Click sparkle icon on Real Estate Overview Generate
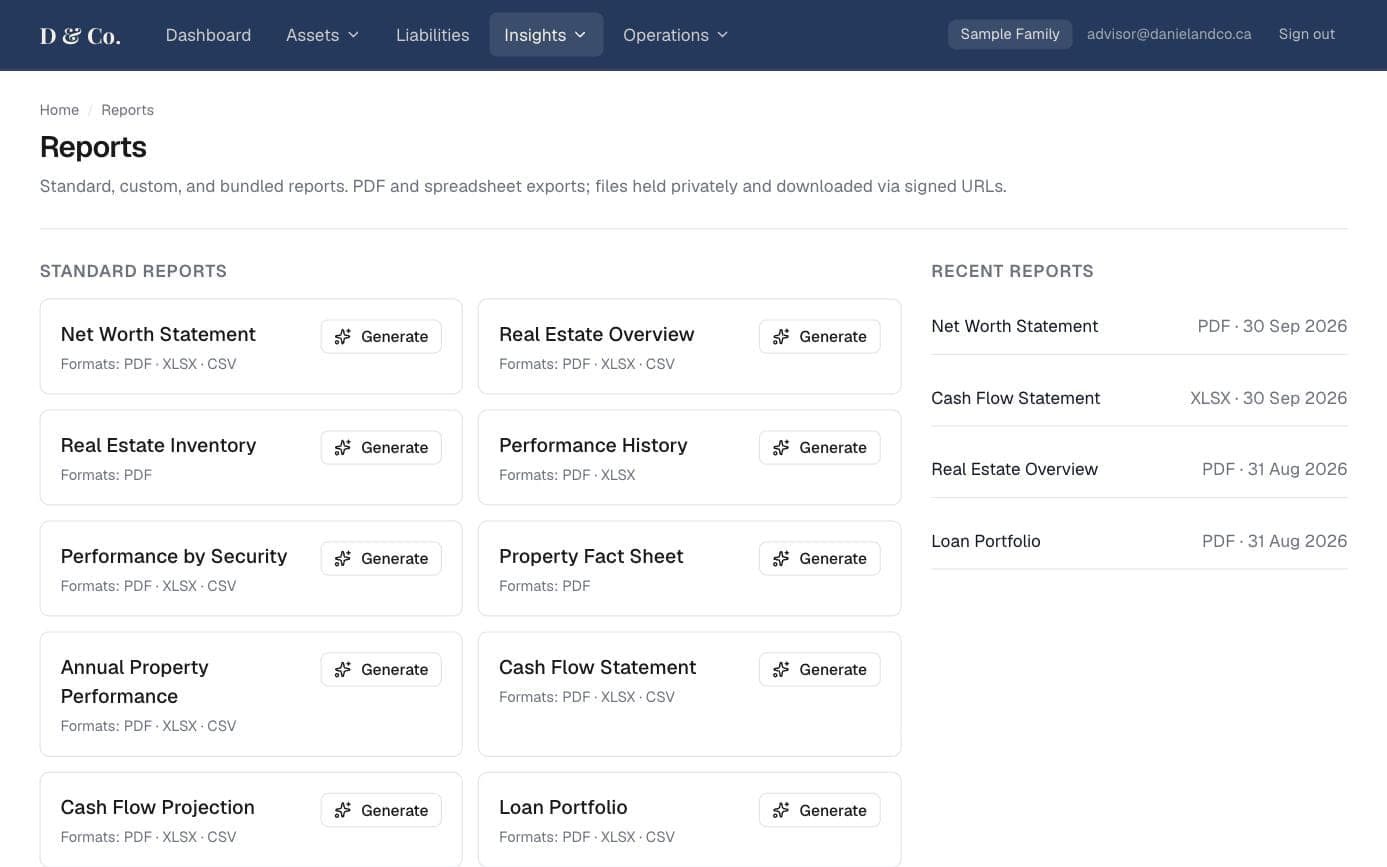 (781, 337)
